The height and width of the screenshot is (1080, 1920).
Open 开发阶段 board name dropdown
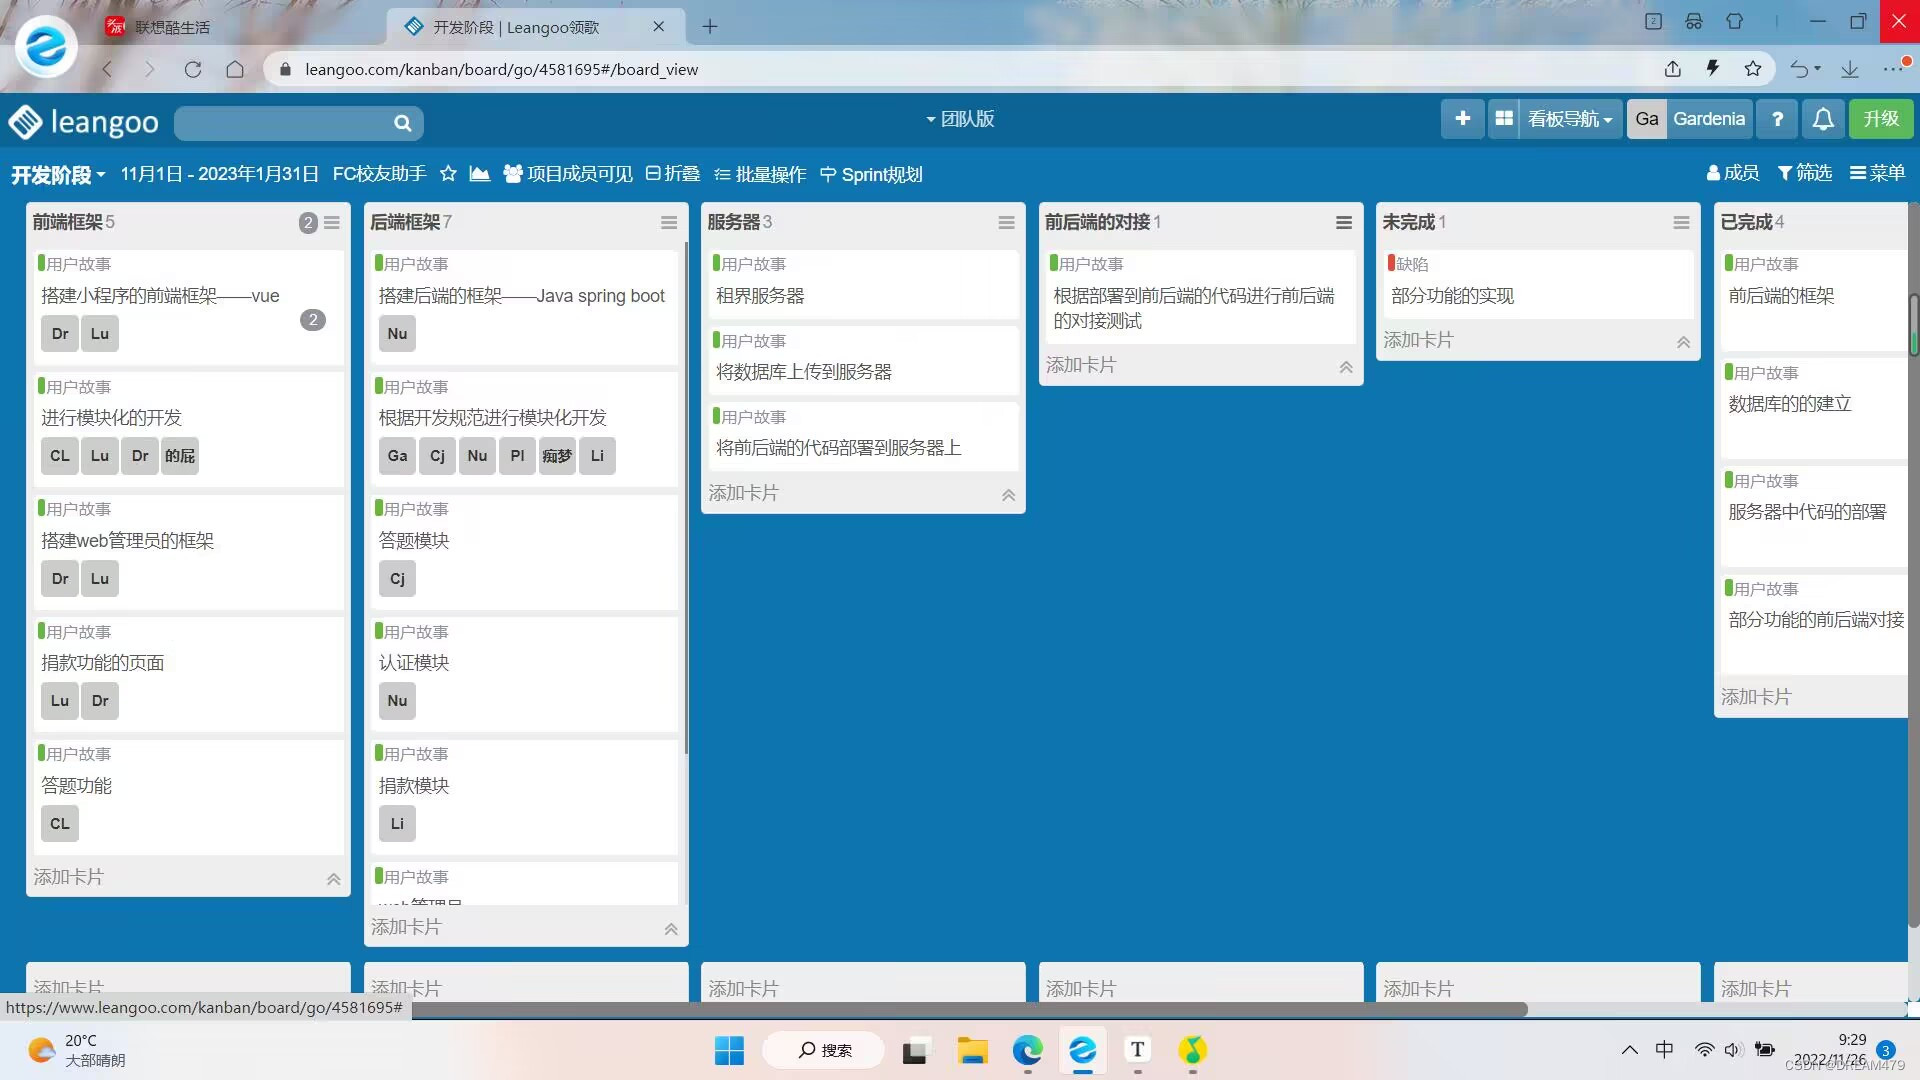pyautogui.click(x=58, y=175)
